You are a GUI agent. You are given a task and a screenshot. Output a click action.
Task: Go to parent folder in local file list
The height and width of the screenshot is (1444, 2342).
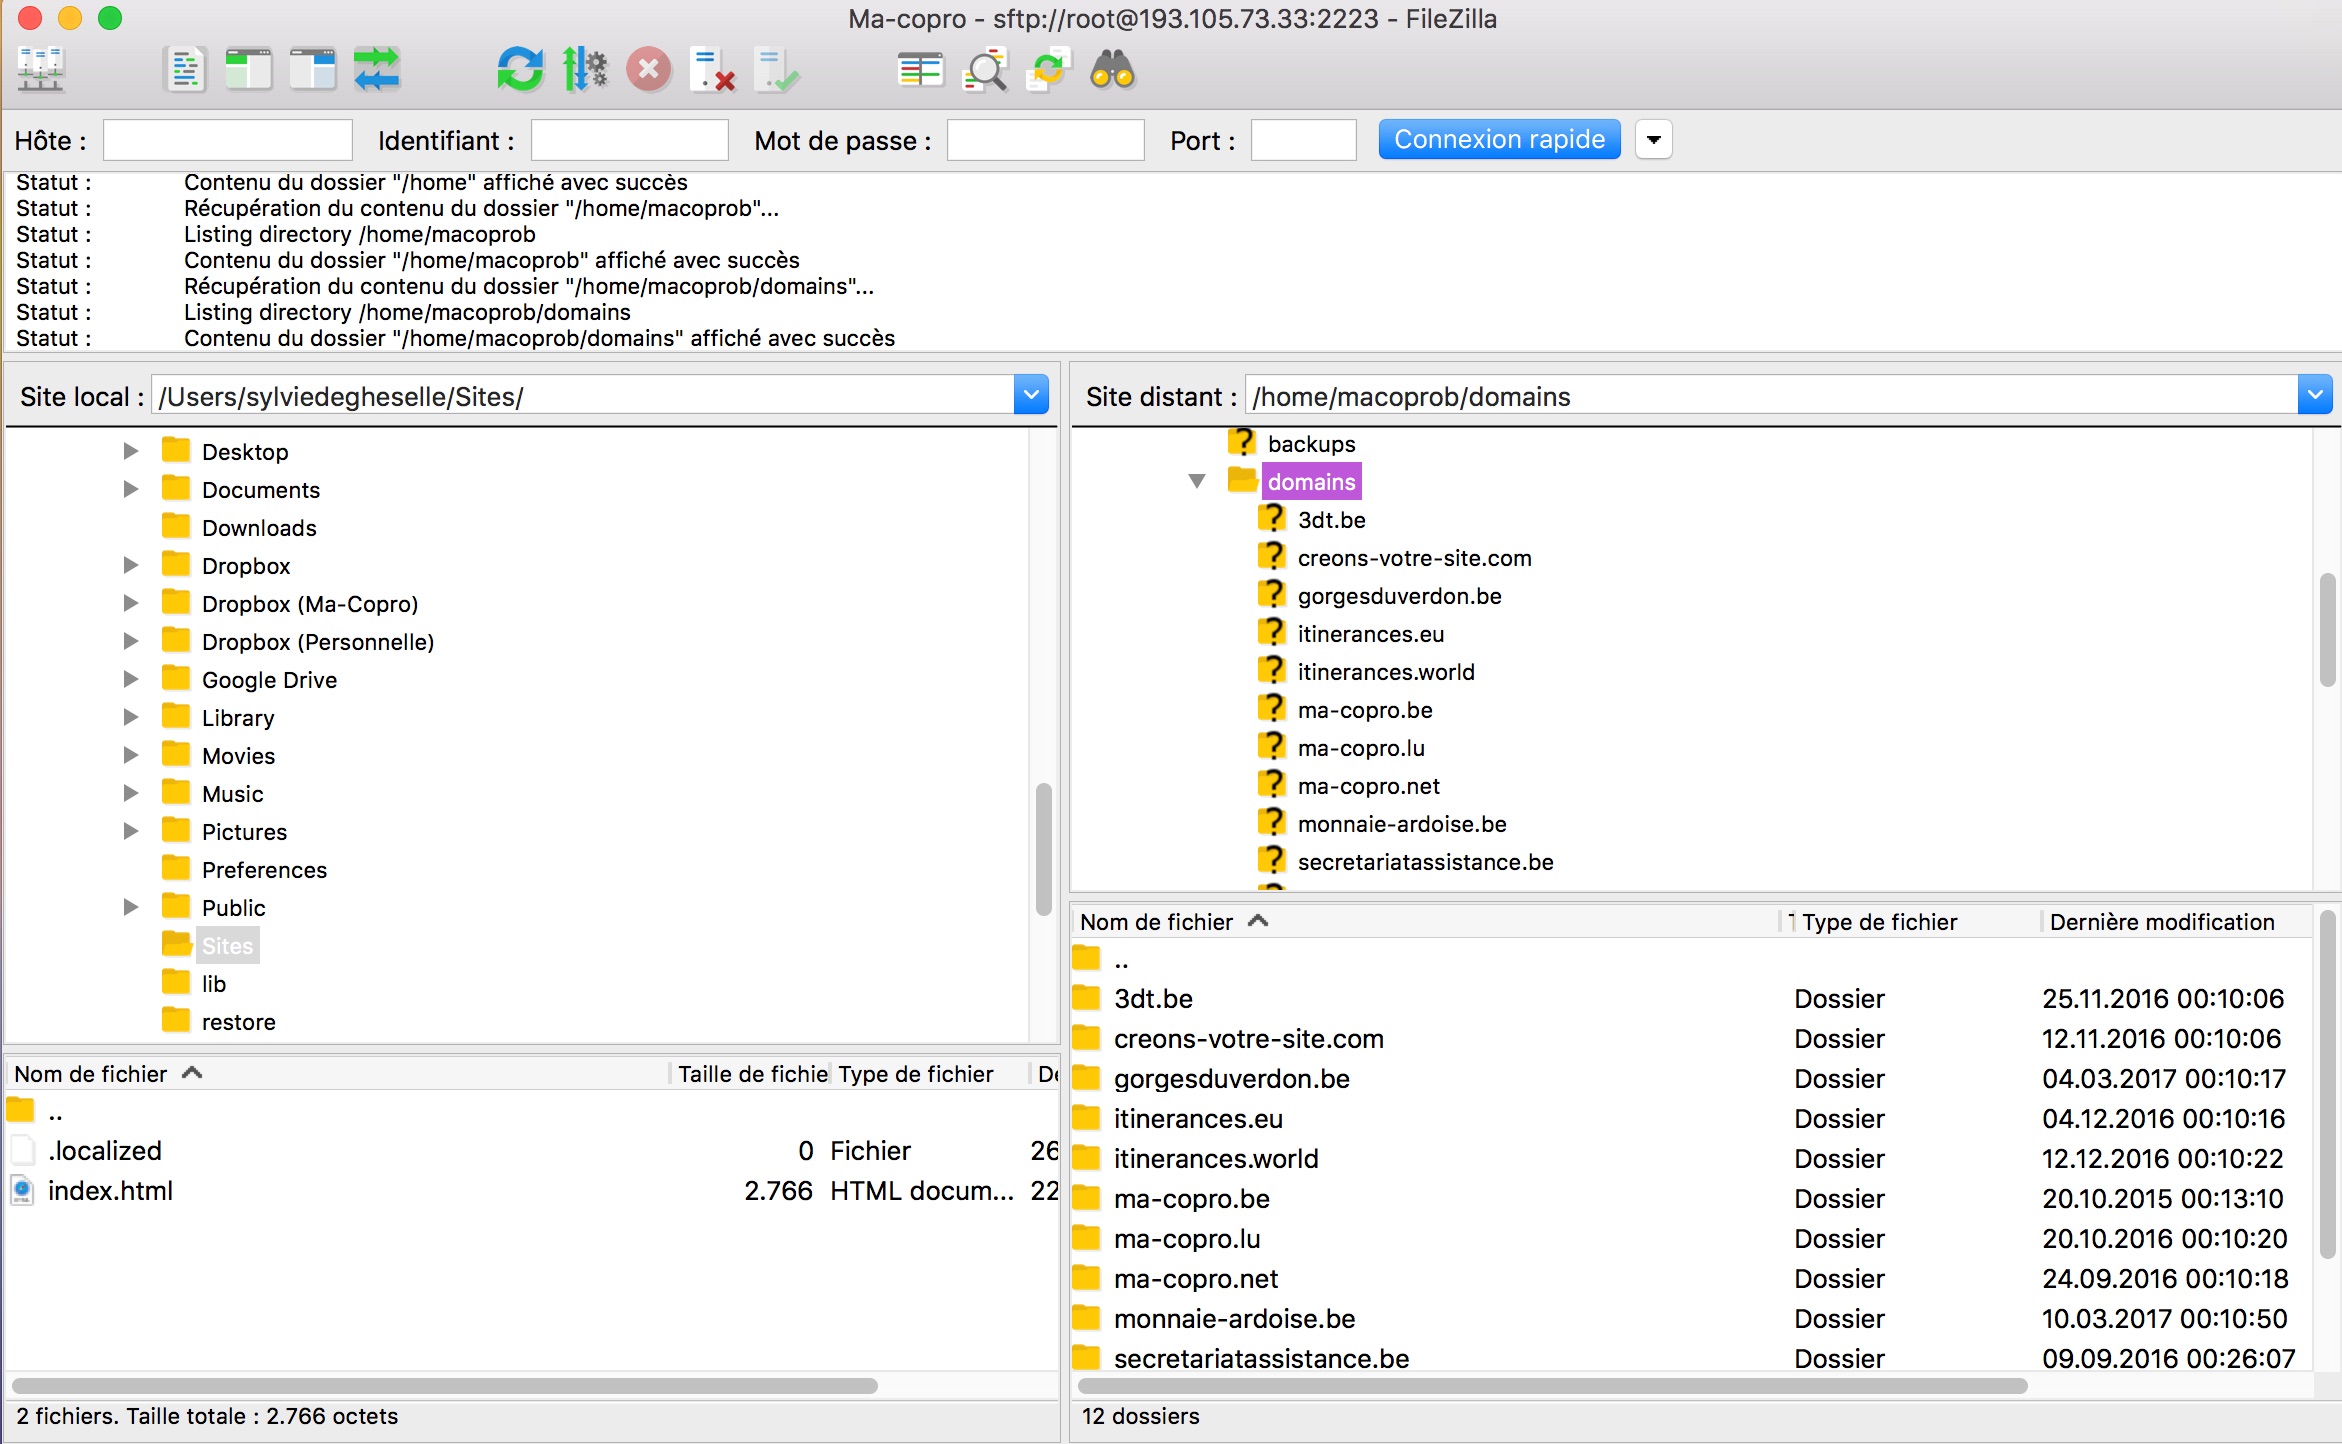pyautogui.click(x=532, y=1111)
